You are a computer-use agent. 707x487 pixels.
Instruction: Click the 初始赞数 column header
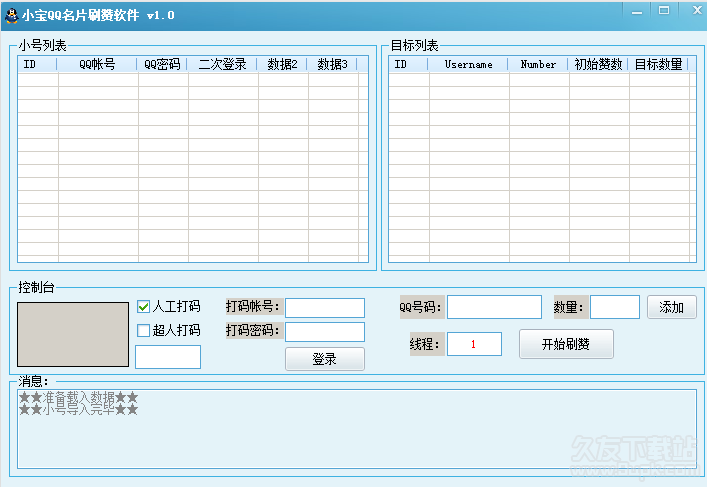(598, 64)
